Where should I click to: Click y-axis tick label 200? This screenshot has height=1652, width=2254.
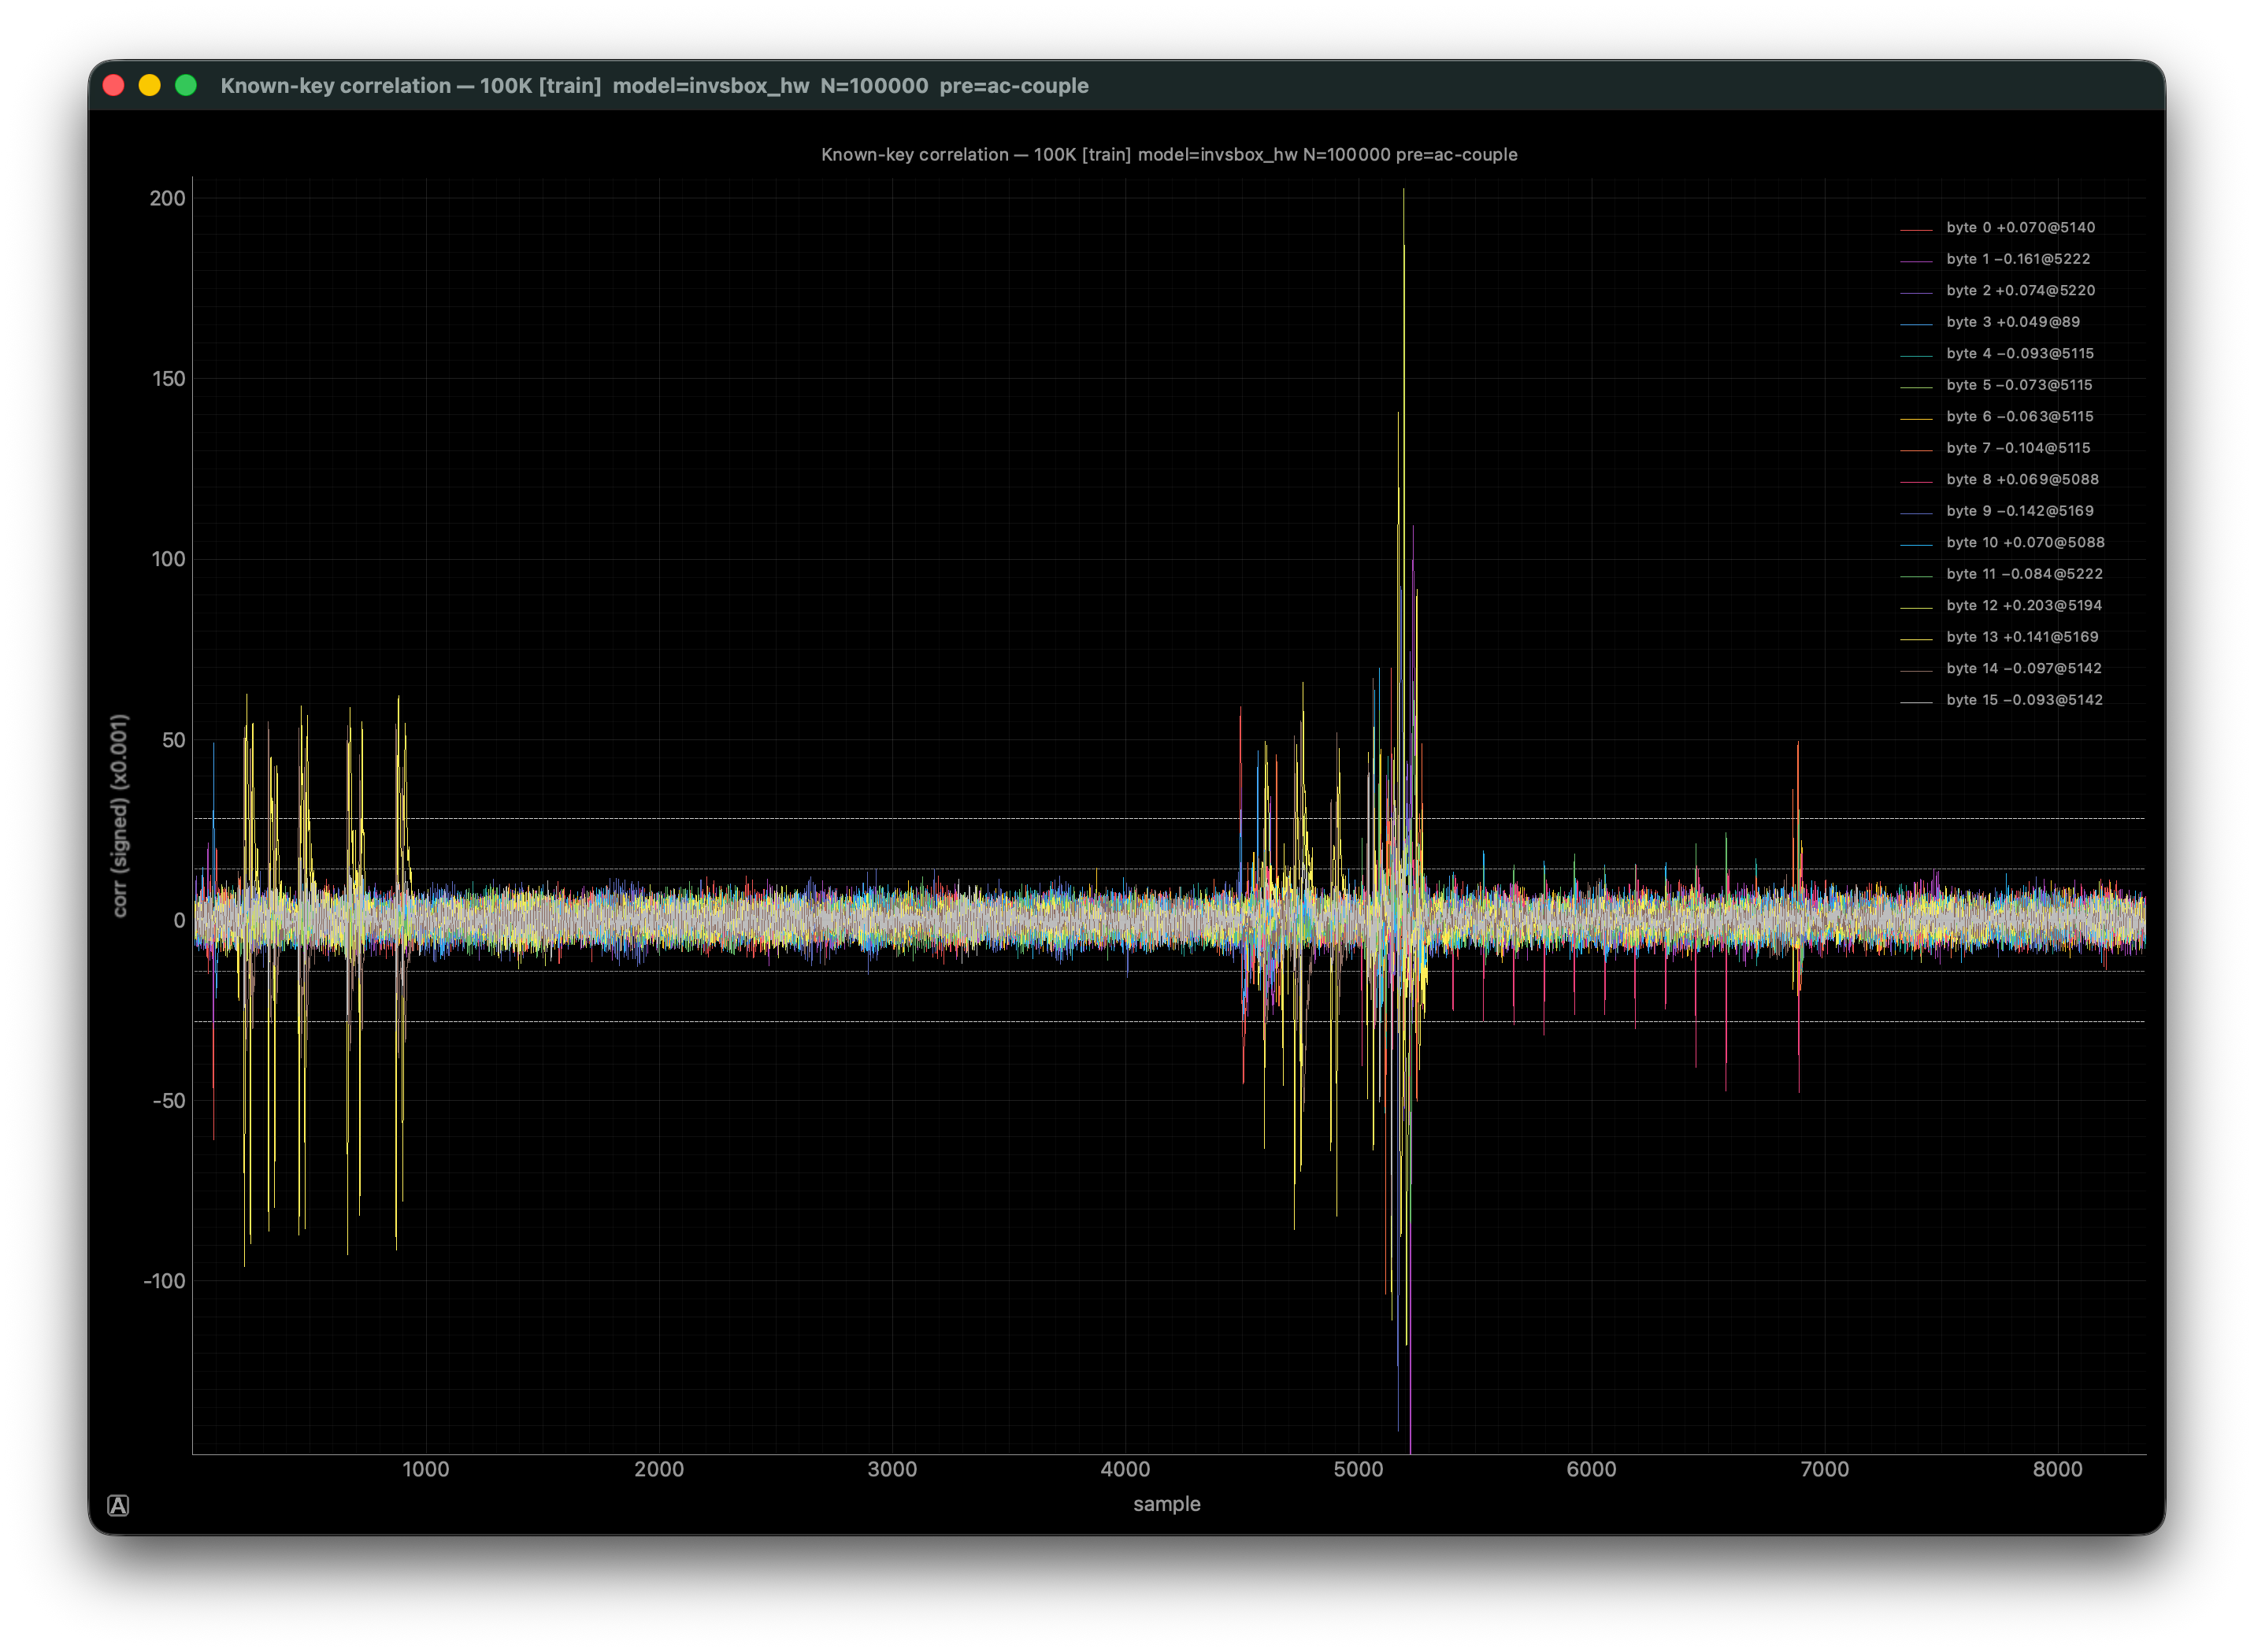168,199
